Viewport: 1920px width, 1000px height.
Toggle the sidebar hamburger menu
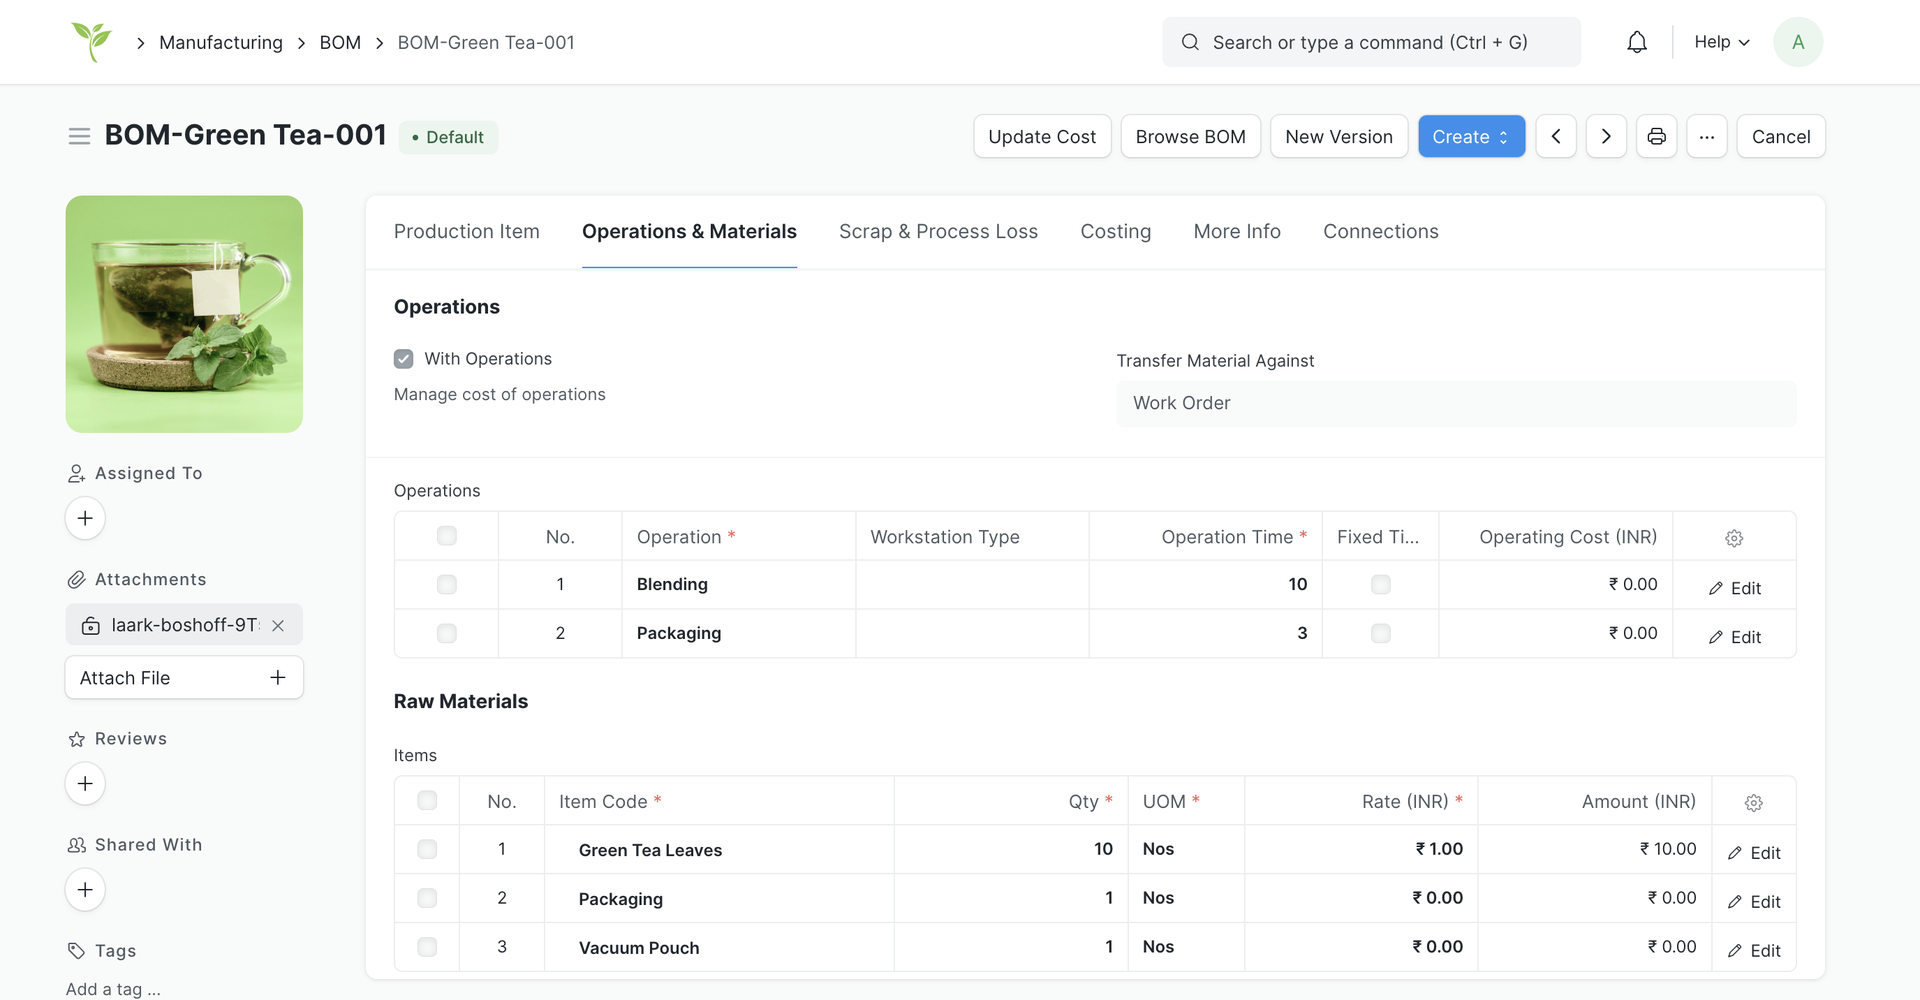(x=79, y=136)
